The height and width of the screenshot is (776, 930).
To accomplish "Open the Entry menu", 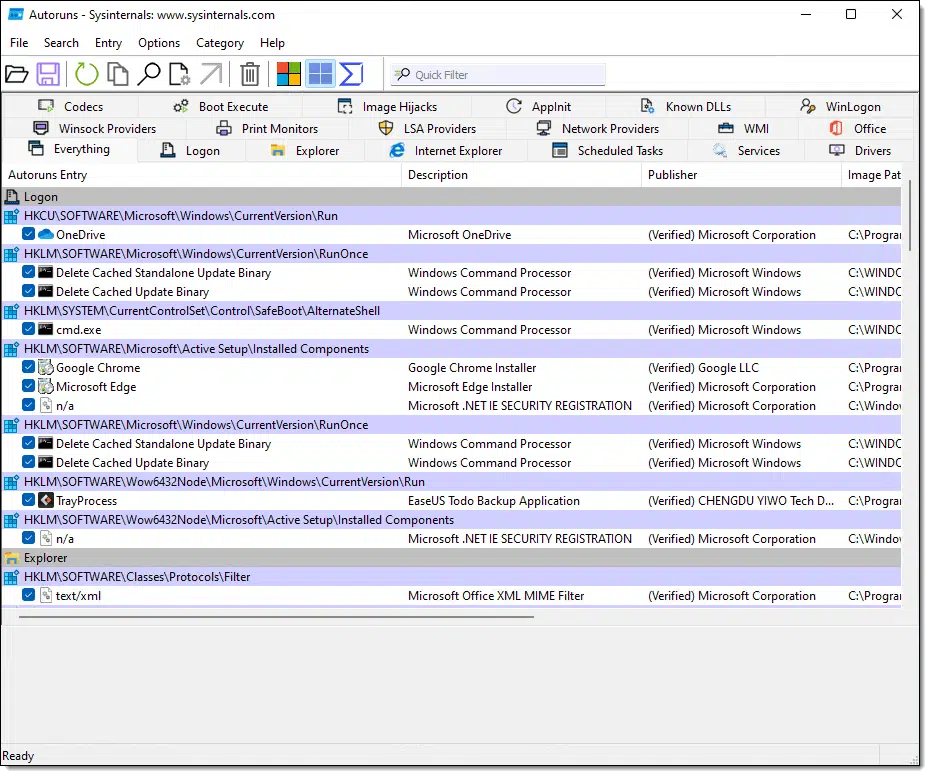I will (x=109, y=43).
